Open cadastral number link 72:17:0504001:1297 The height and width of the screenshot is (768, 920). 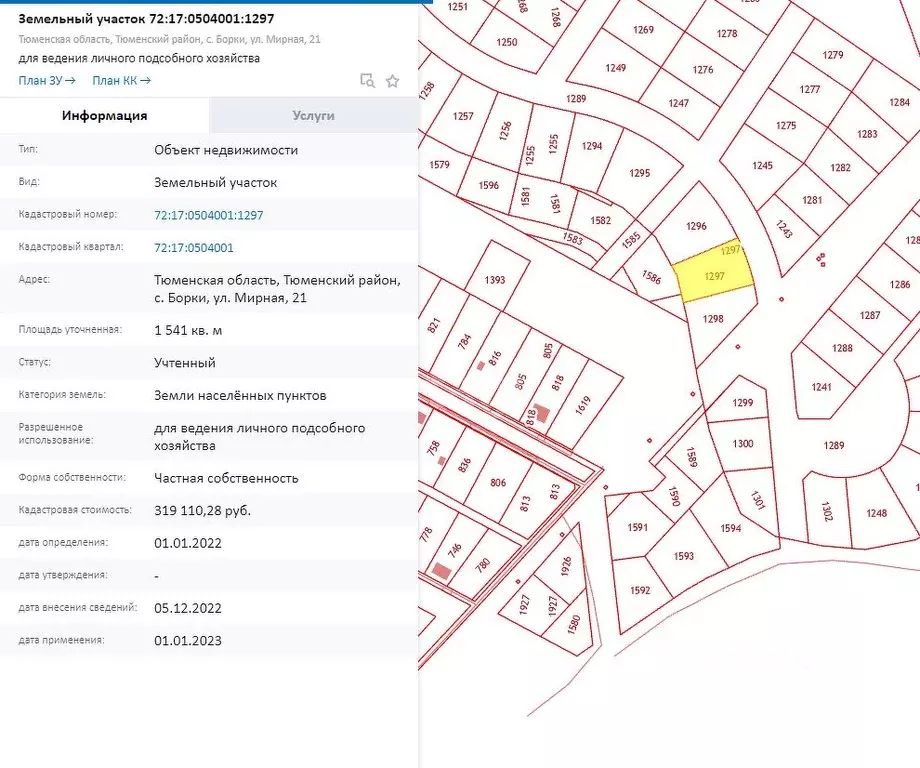point(209,215)
